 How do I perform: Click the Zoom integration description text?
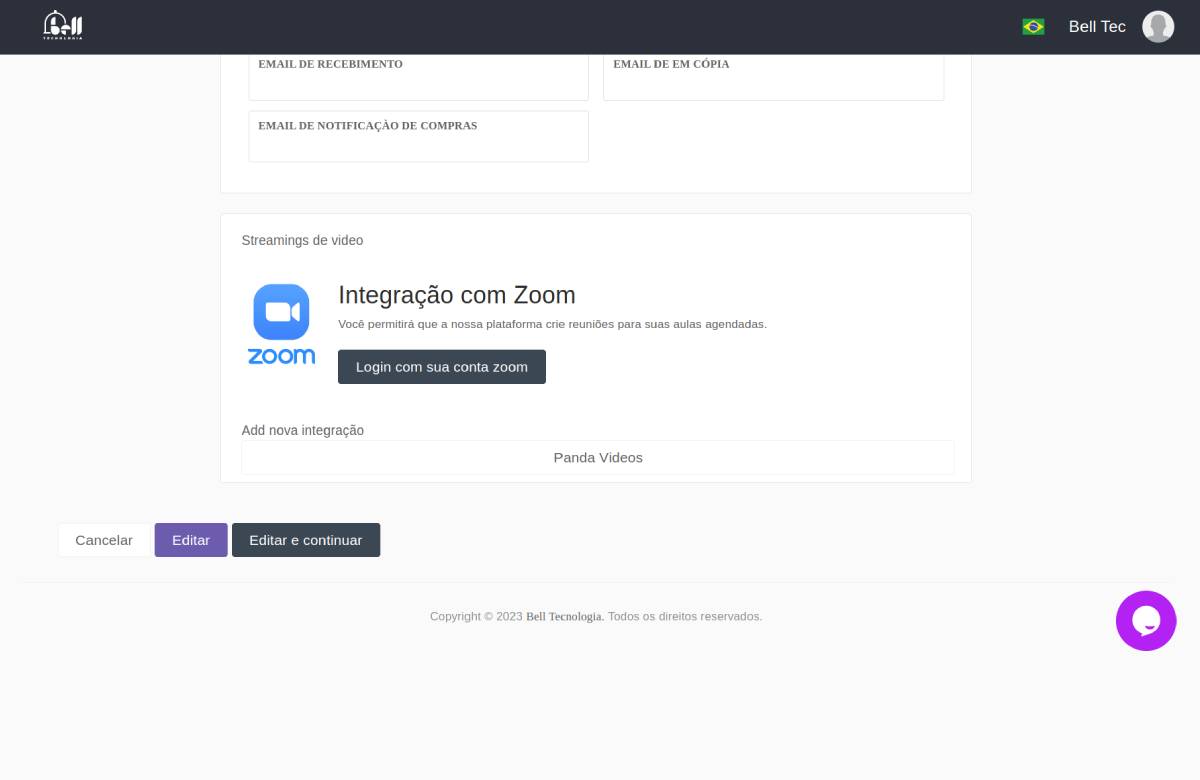point(552,324)
